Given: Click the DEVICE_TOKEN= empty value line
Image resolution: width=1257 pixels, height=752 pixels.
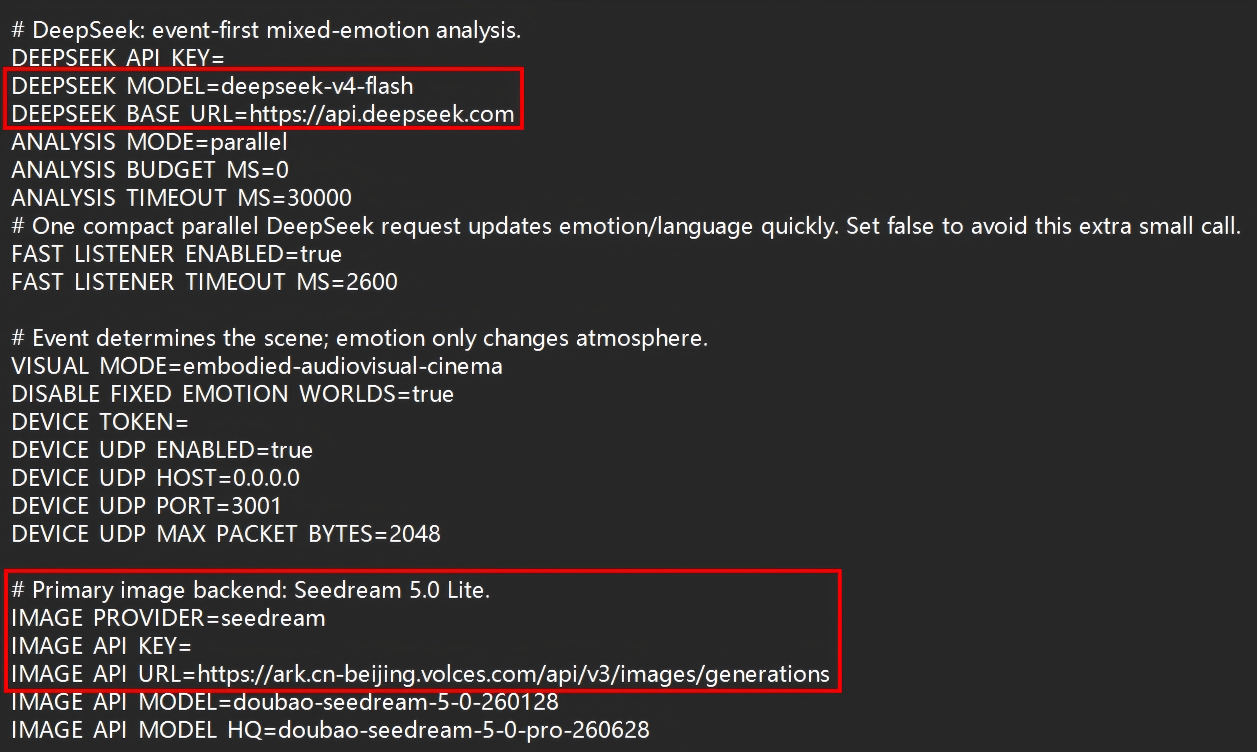Looking at the screenshot, I should click(x=100, y=422).
